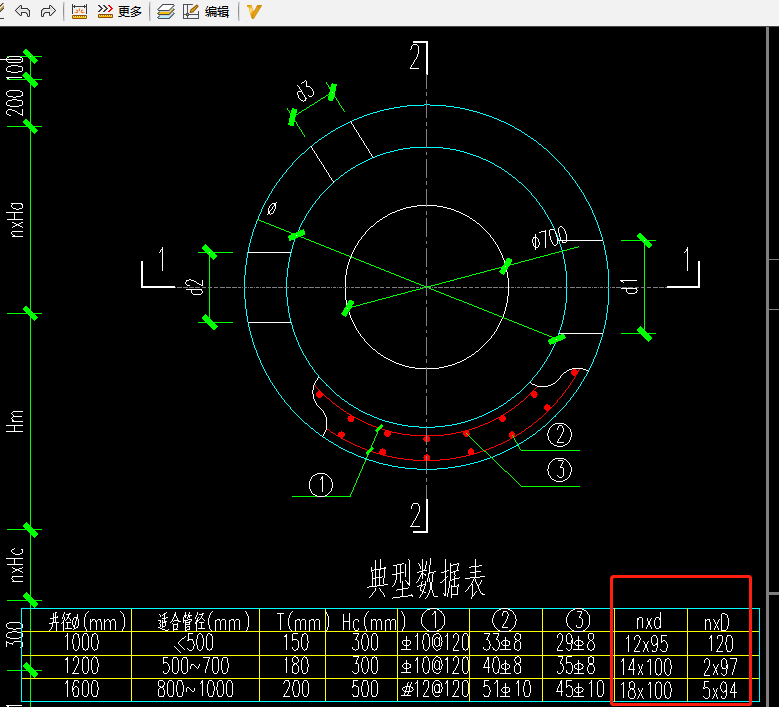
Task: Click the gold V VIP icon
Action: click(253, 11)
